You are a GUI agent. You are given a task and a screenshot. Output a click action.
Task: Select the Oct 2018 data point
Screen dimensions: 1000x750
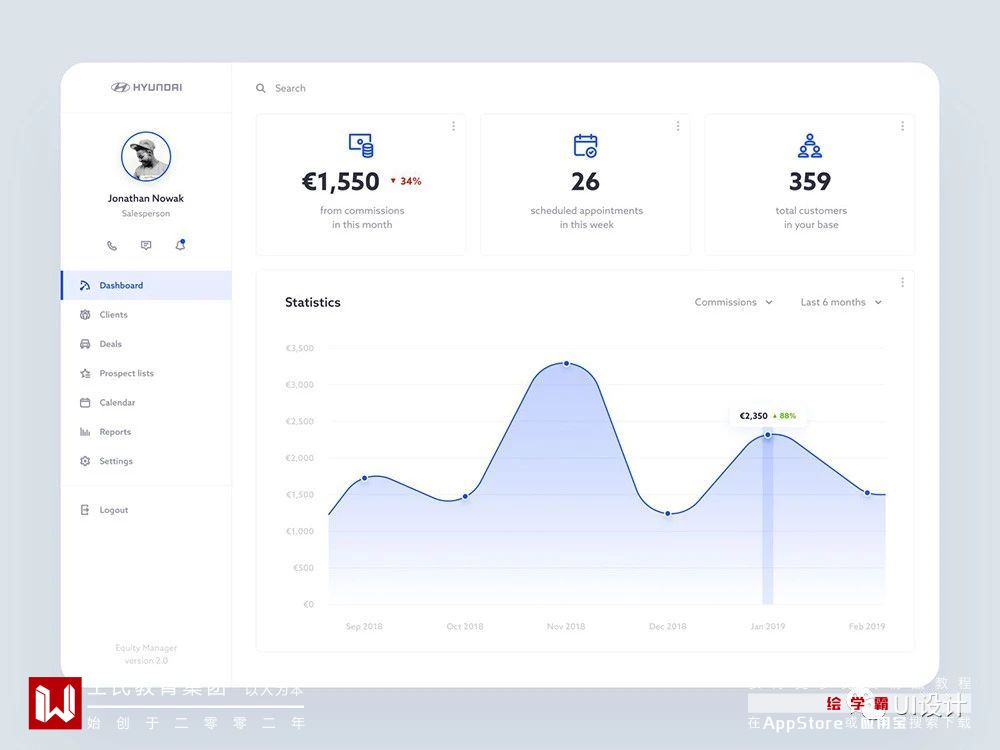coord(466,496)
